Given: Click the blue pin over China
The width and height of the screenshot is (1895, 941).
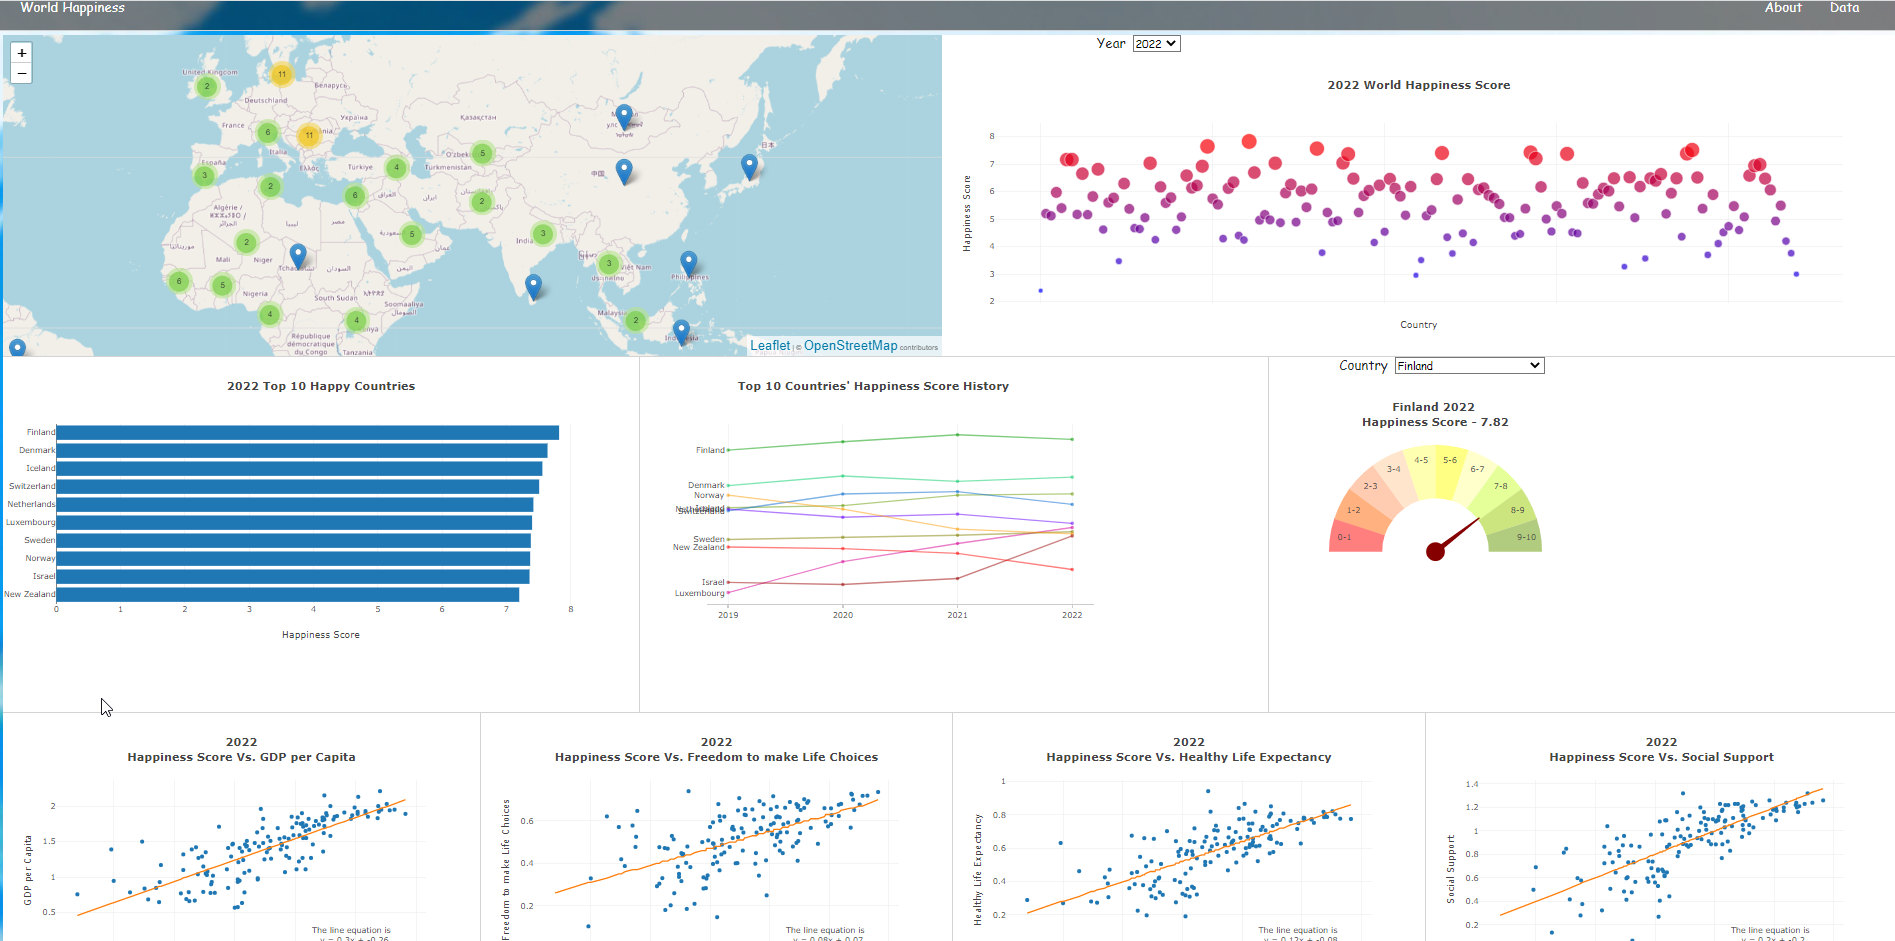Looking at the screenshot, I should (624, 172).
